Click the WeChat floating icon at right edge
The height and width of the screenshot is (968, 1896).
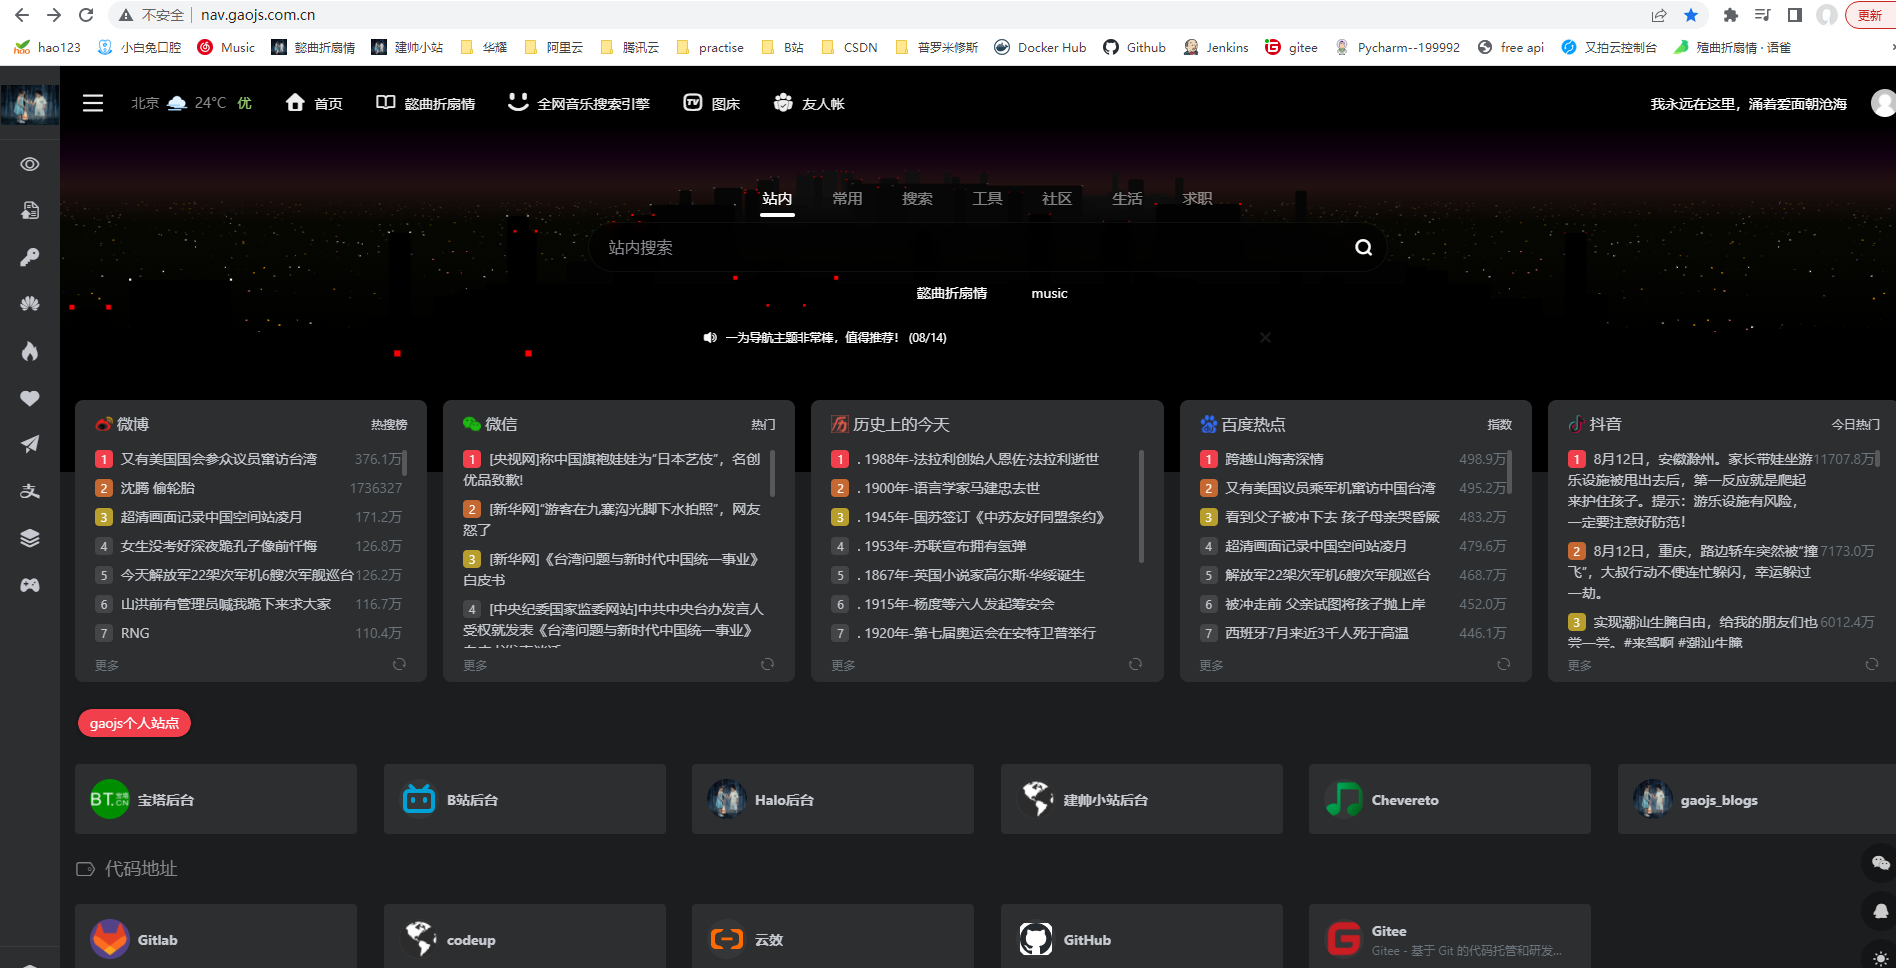(x=1881, y=863)
